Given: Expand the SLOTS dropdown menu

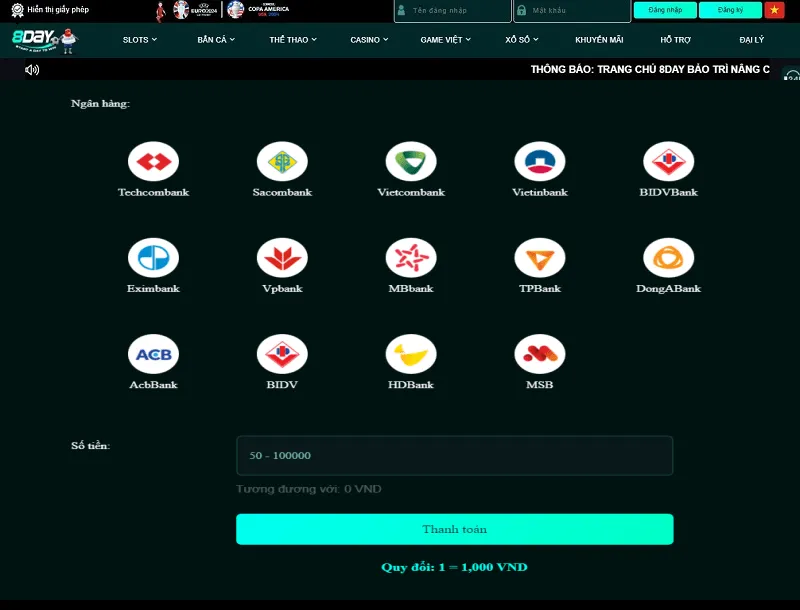Looking at the screenshot, I should (140, 40).
